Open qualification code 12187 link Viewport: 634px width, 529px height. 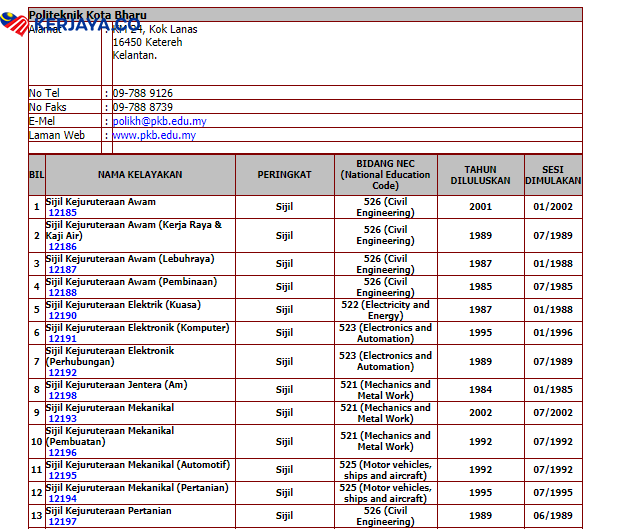(x=63, y=269)
